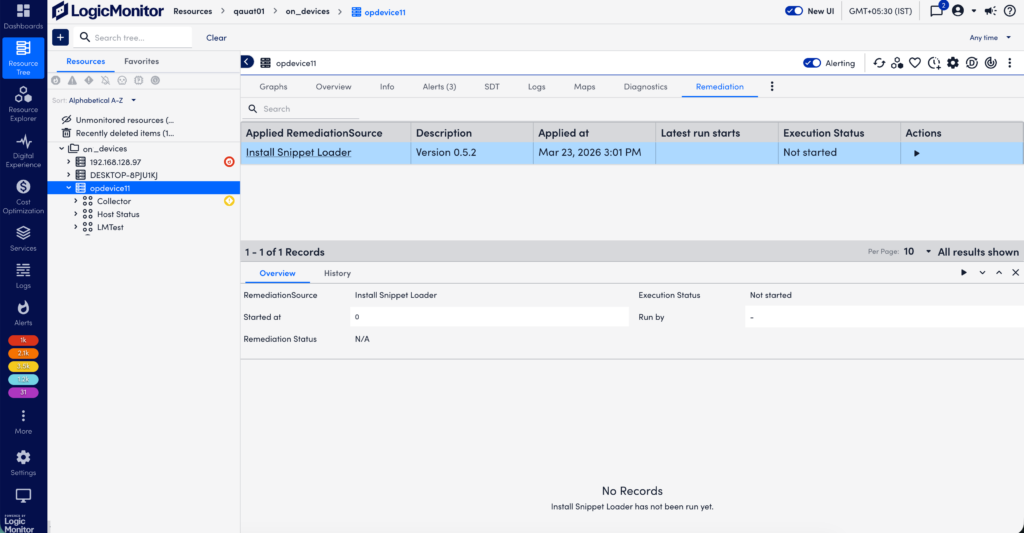Open Resource Explorer in sidebar
1024x533 pixels.
[23, 104]
